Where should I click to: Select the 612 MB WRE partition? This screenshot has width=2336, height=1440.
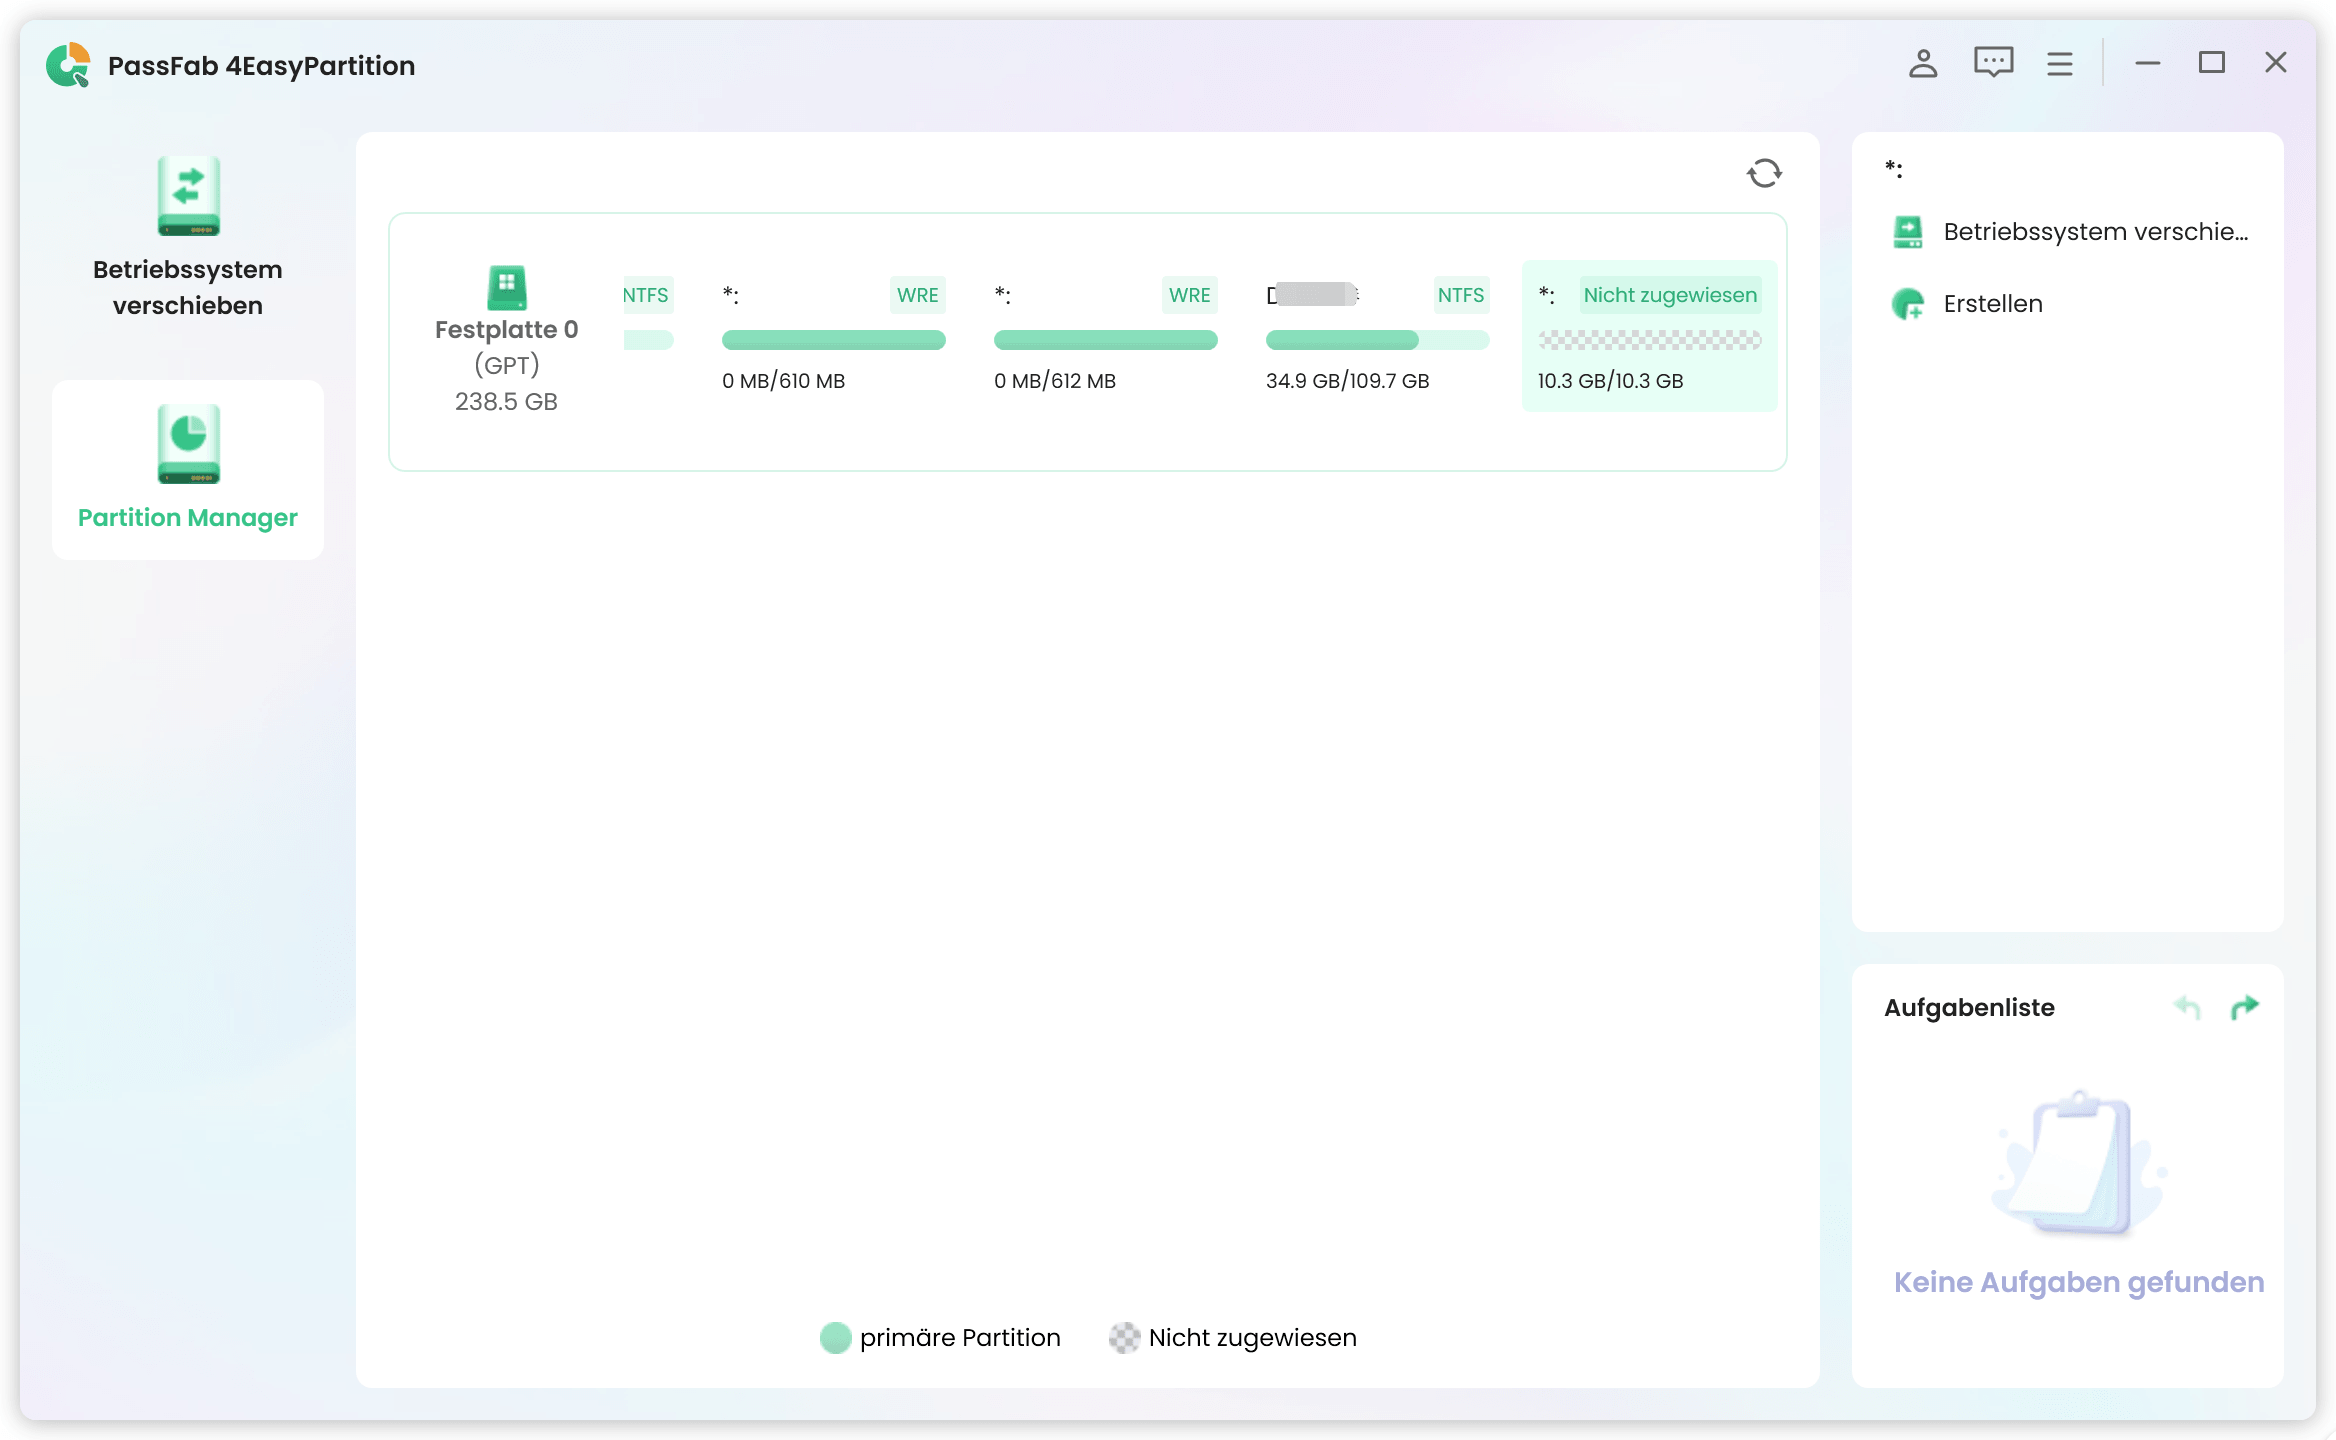tap(1105, 336)
